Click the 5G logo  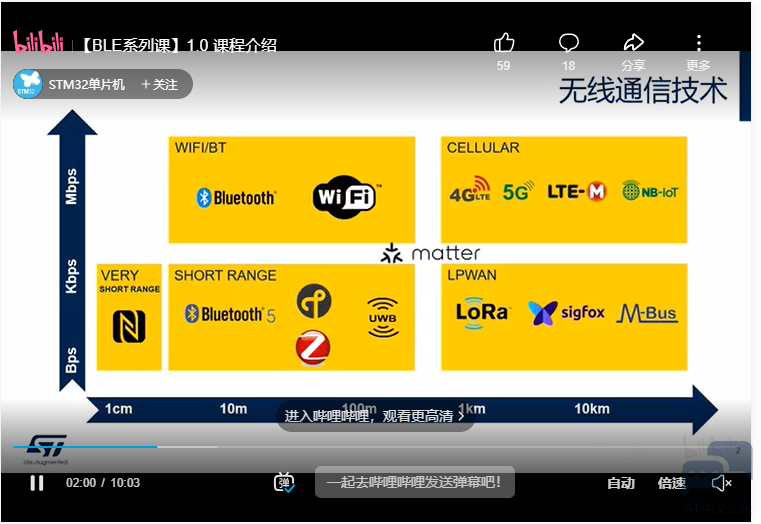(518, 191)
